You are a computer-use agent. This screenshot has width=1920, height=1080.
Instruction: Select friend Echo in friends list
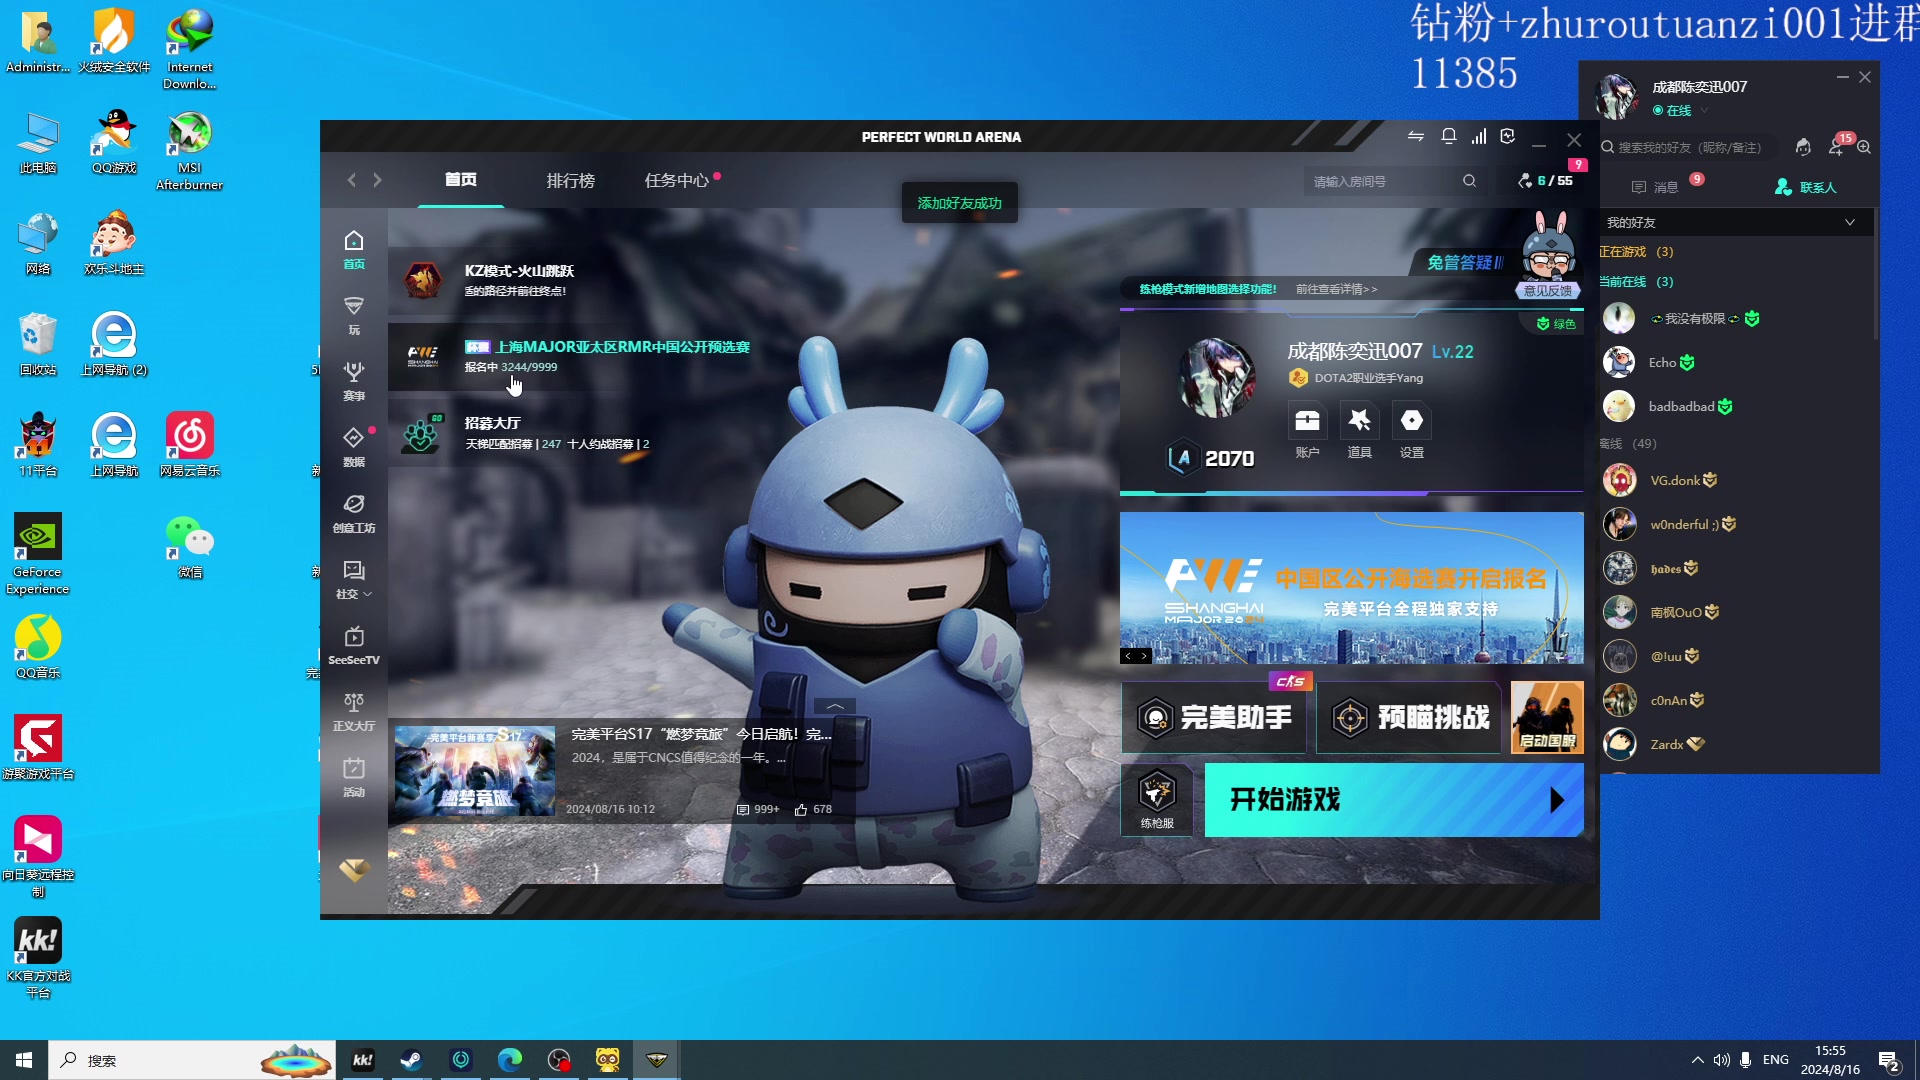point(1735,362)
